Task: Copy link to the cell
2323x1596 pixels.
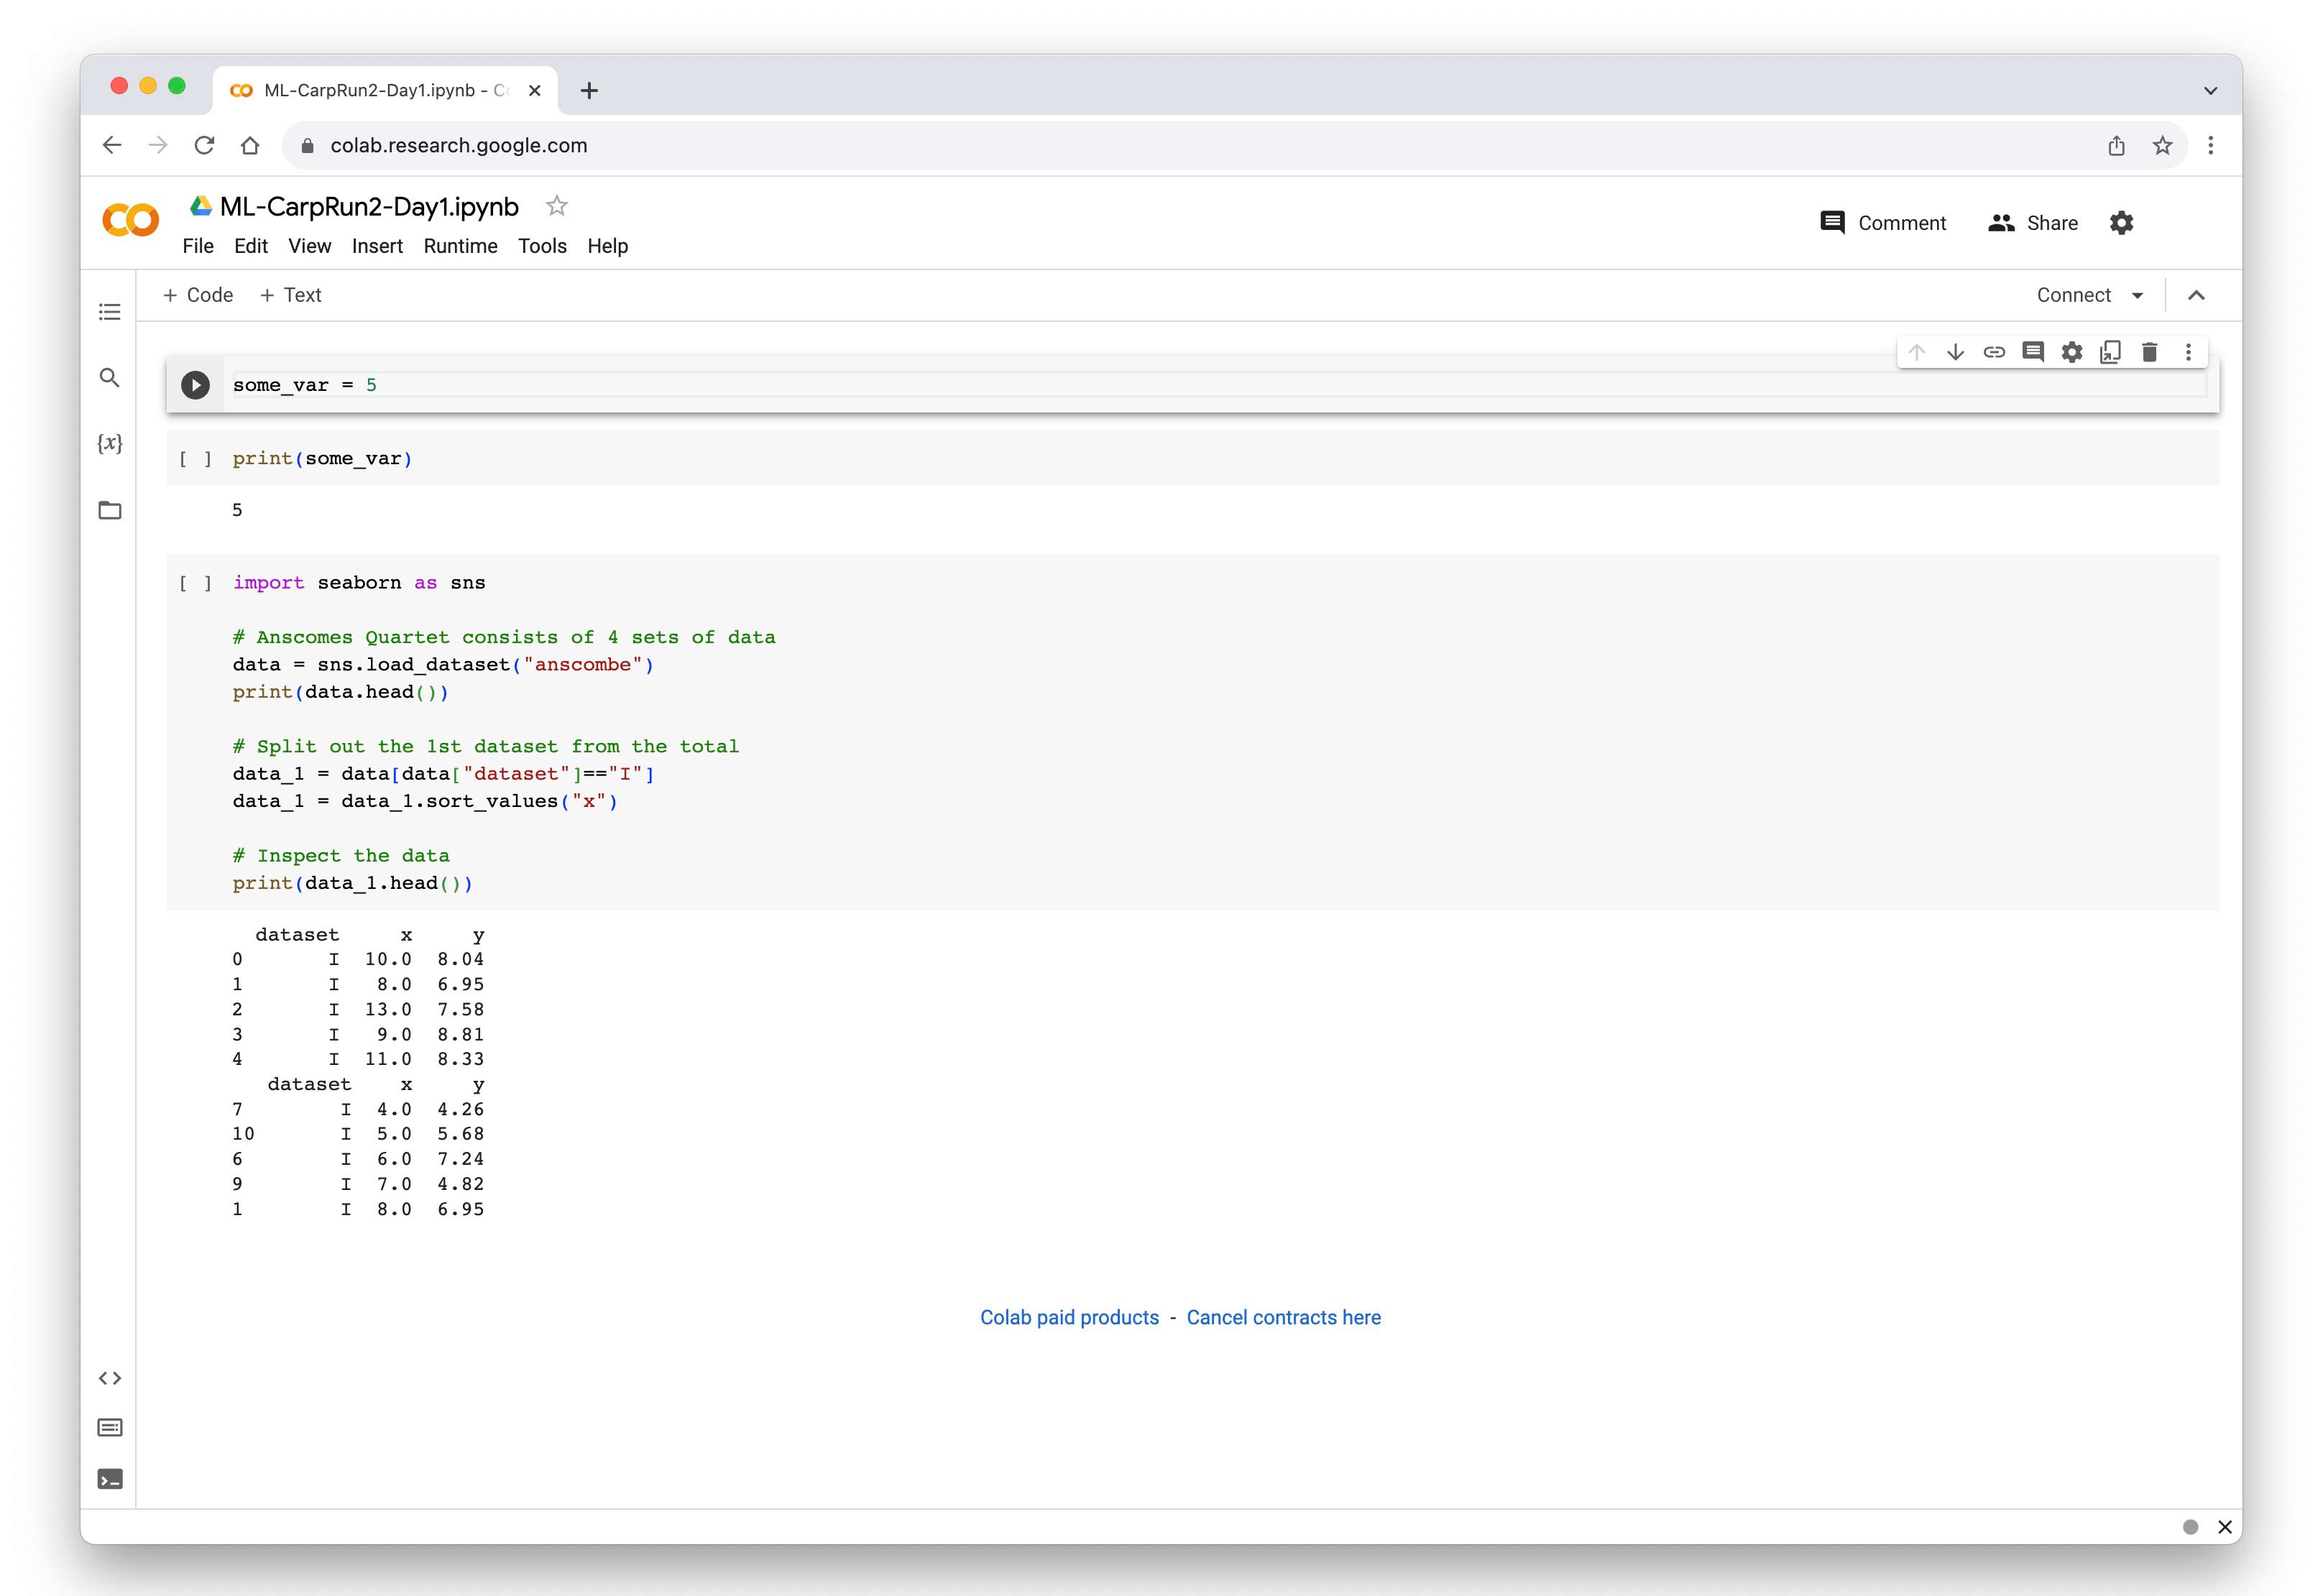Action: [1994, 352]
